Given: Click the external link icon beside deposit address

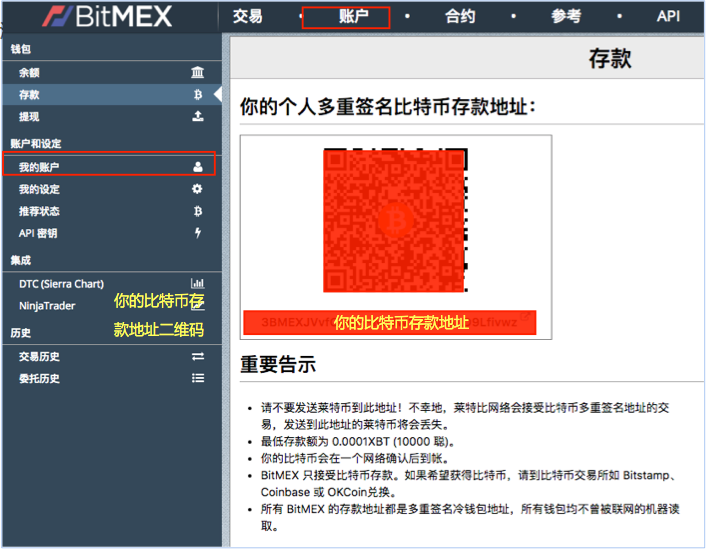Looking at the screenshot, I should click(525, 317).
